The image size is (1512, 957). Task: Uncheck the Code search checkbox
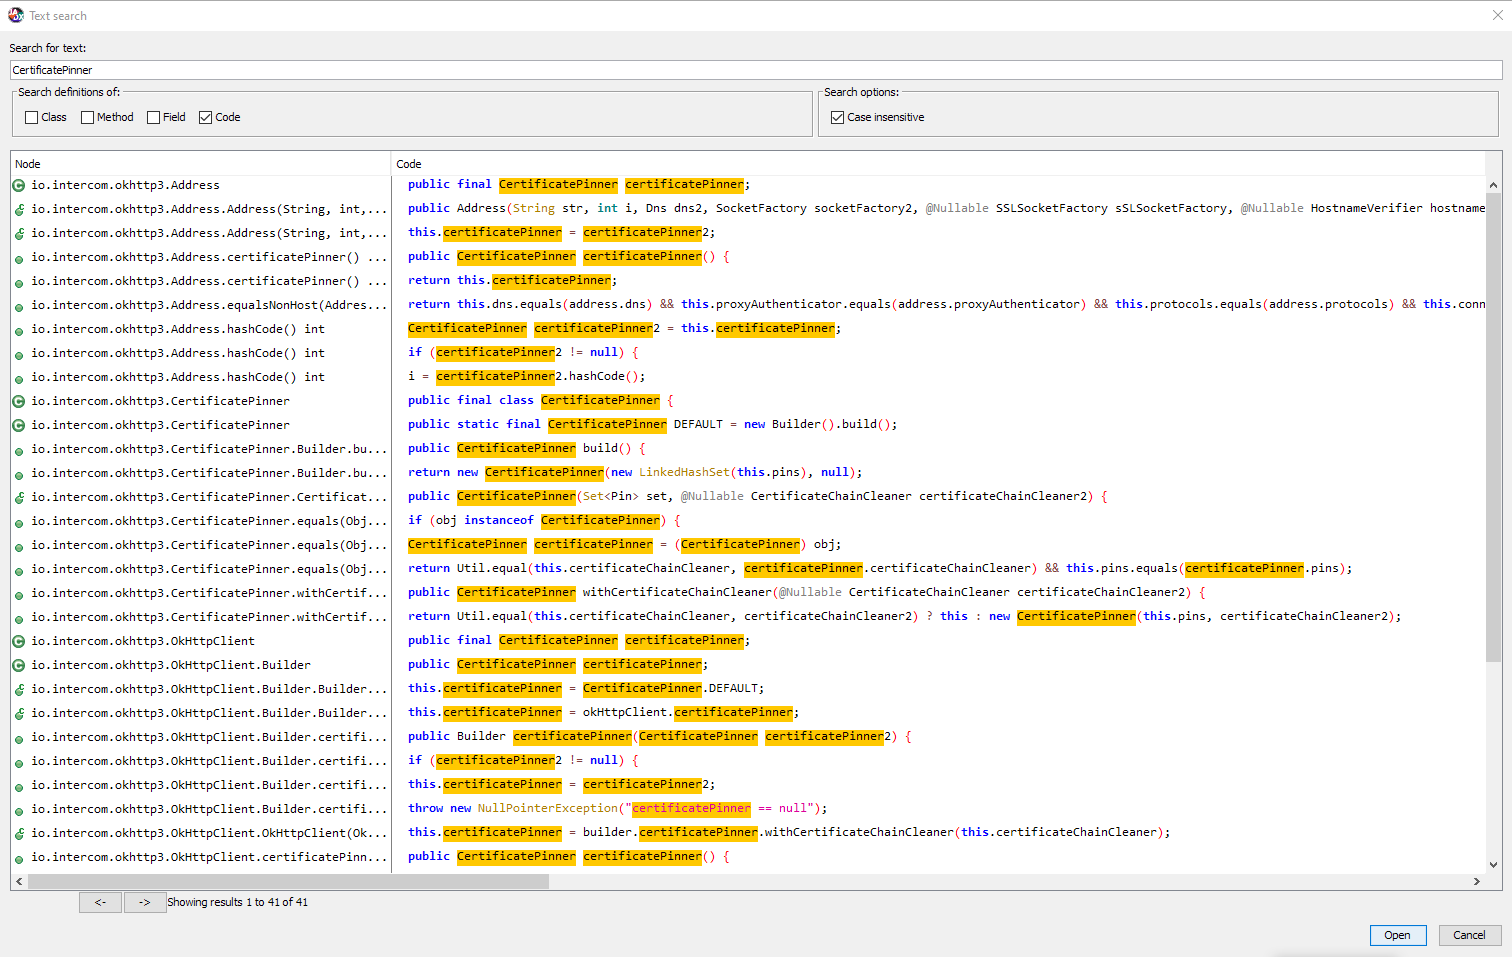(204, 117)
